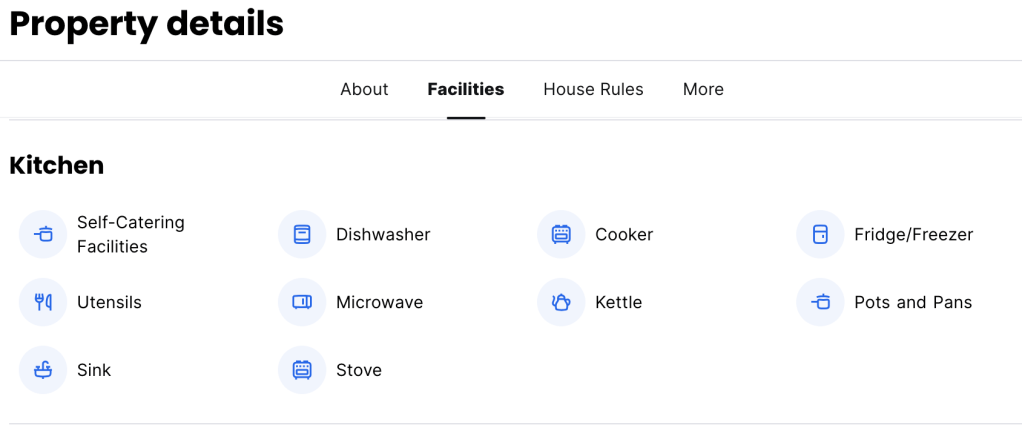Click the Fridge/Freezer icon
1022x428 pixels.
point(820,235)
